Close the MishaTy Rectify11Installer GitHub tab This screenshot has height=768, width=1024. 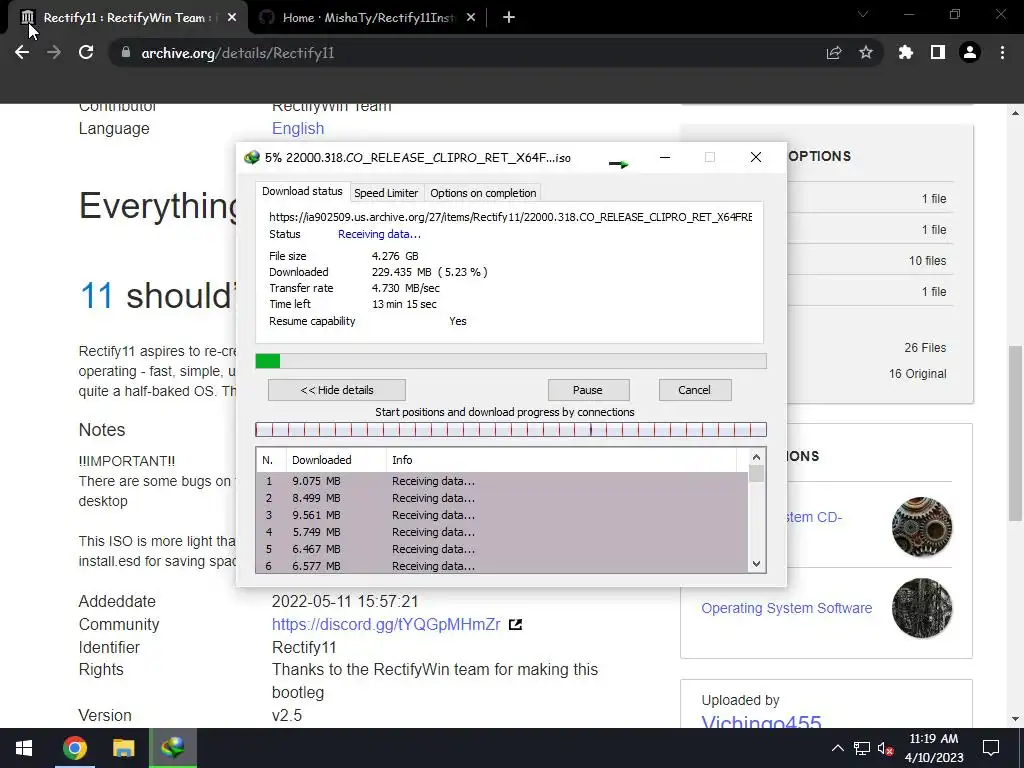coord(471,18)
